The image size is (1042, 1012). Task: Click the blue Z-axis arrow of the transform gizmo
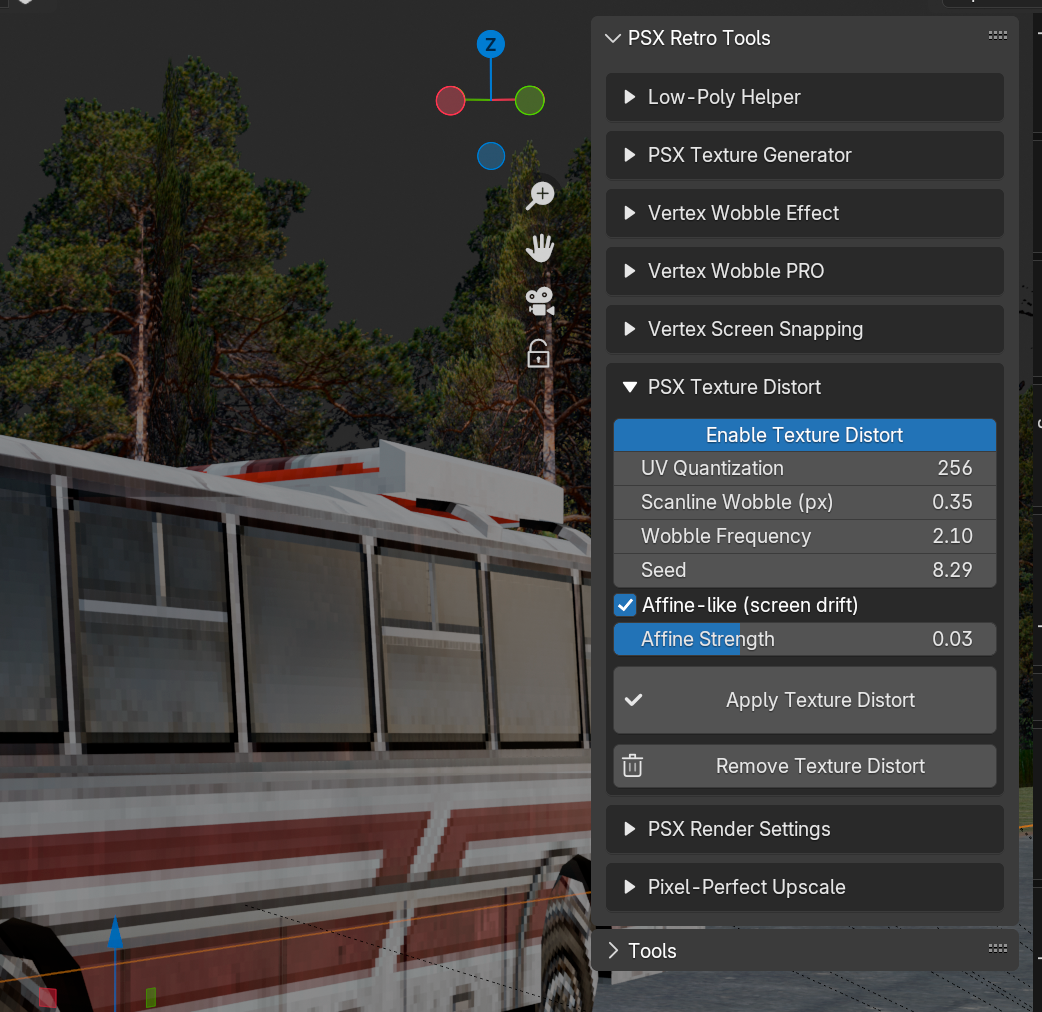point(115,932)
